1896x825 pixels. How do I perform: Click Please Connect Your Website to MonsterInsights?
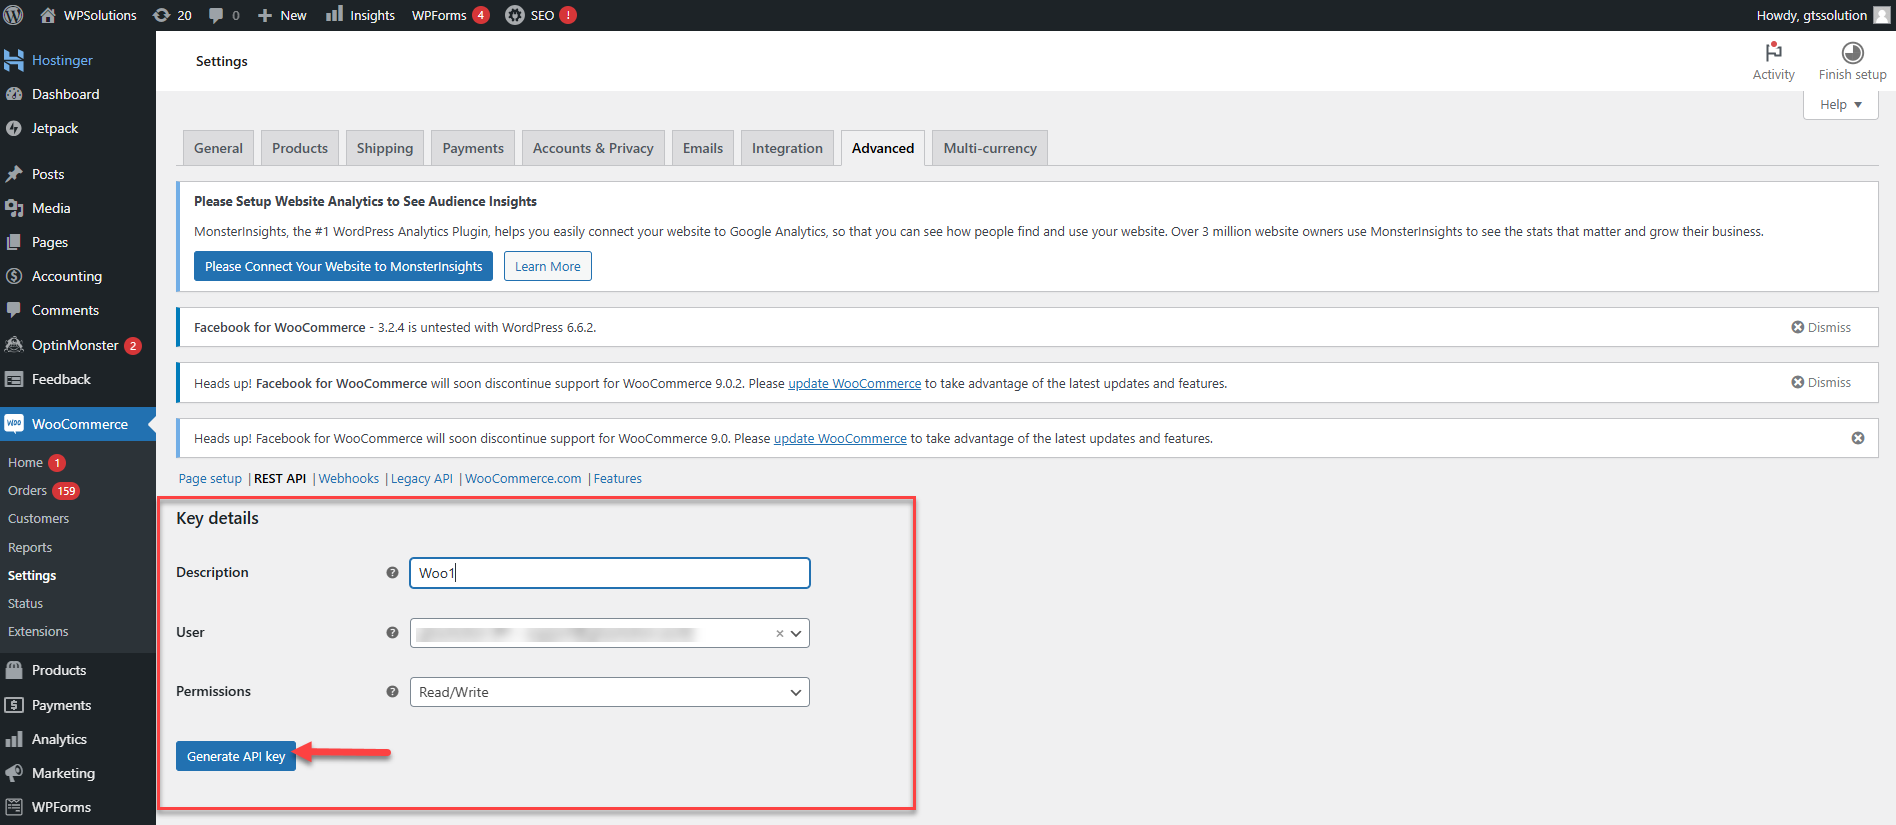pyautogui.click(x=343, y=266)
